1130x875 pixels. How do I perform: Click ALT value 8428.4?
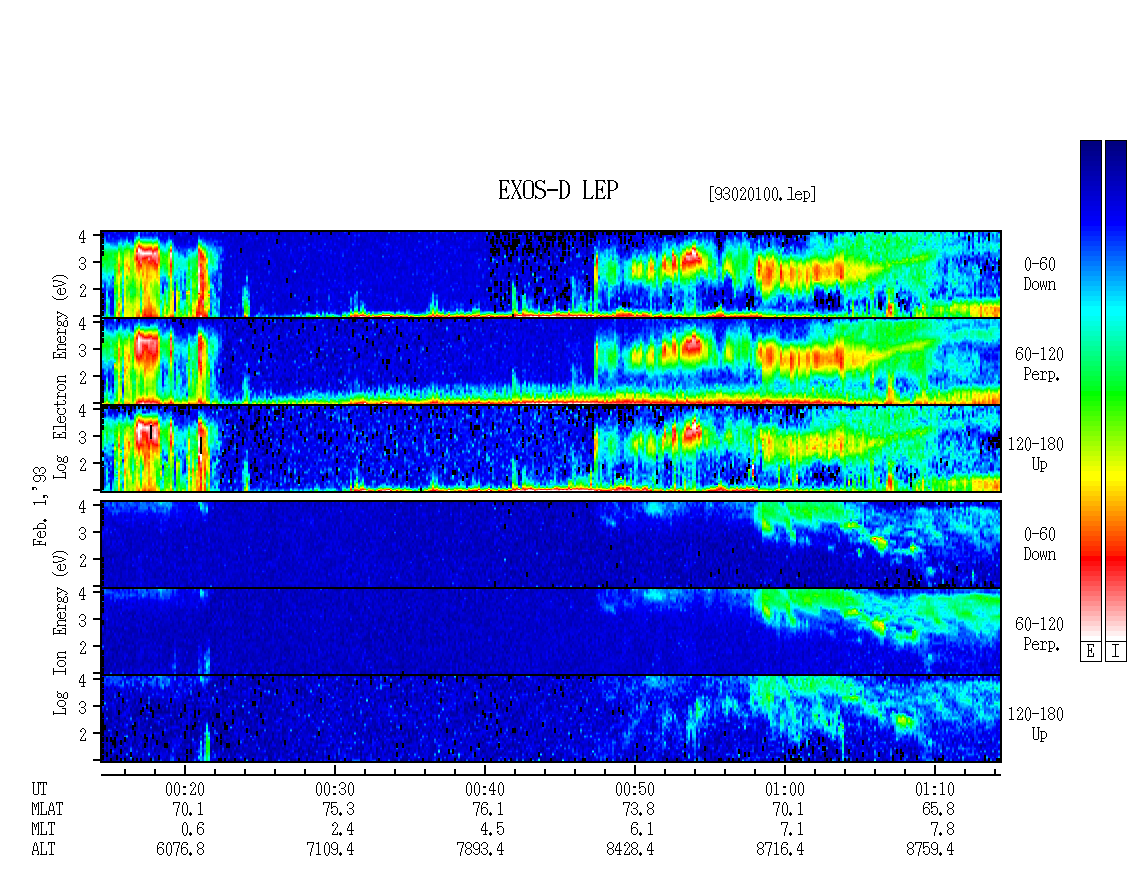[x=630, y=850]
